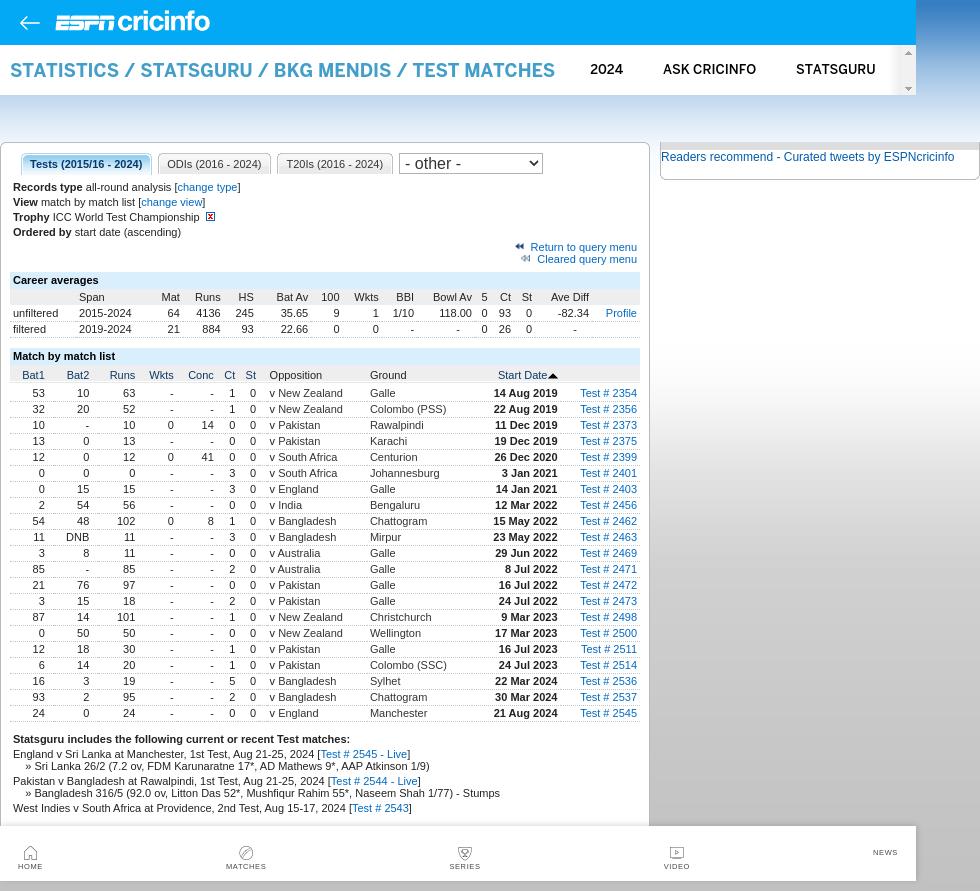Open scorecard Test # 2498
This screenshot has width=980, height=891.
(x=608, y=617)
